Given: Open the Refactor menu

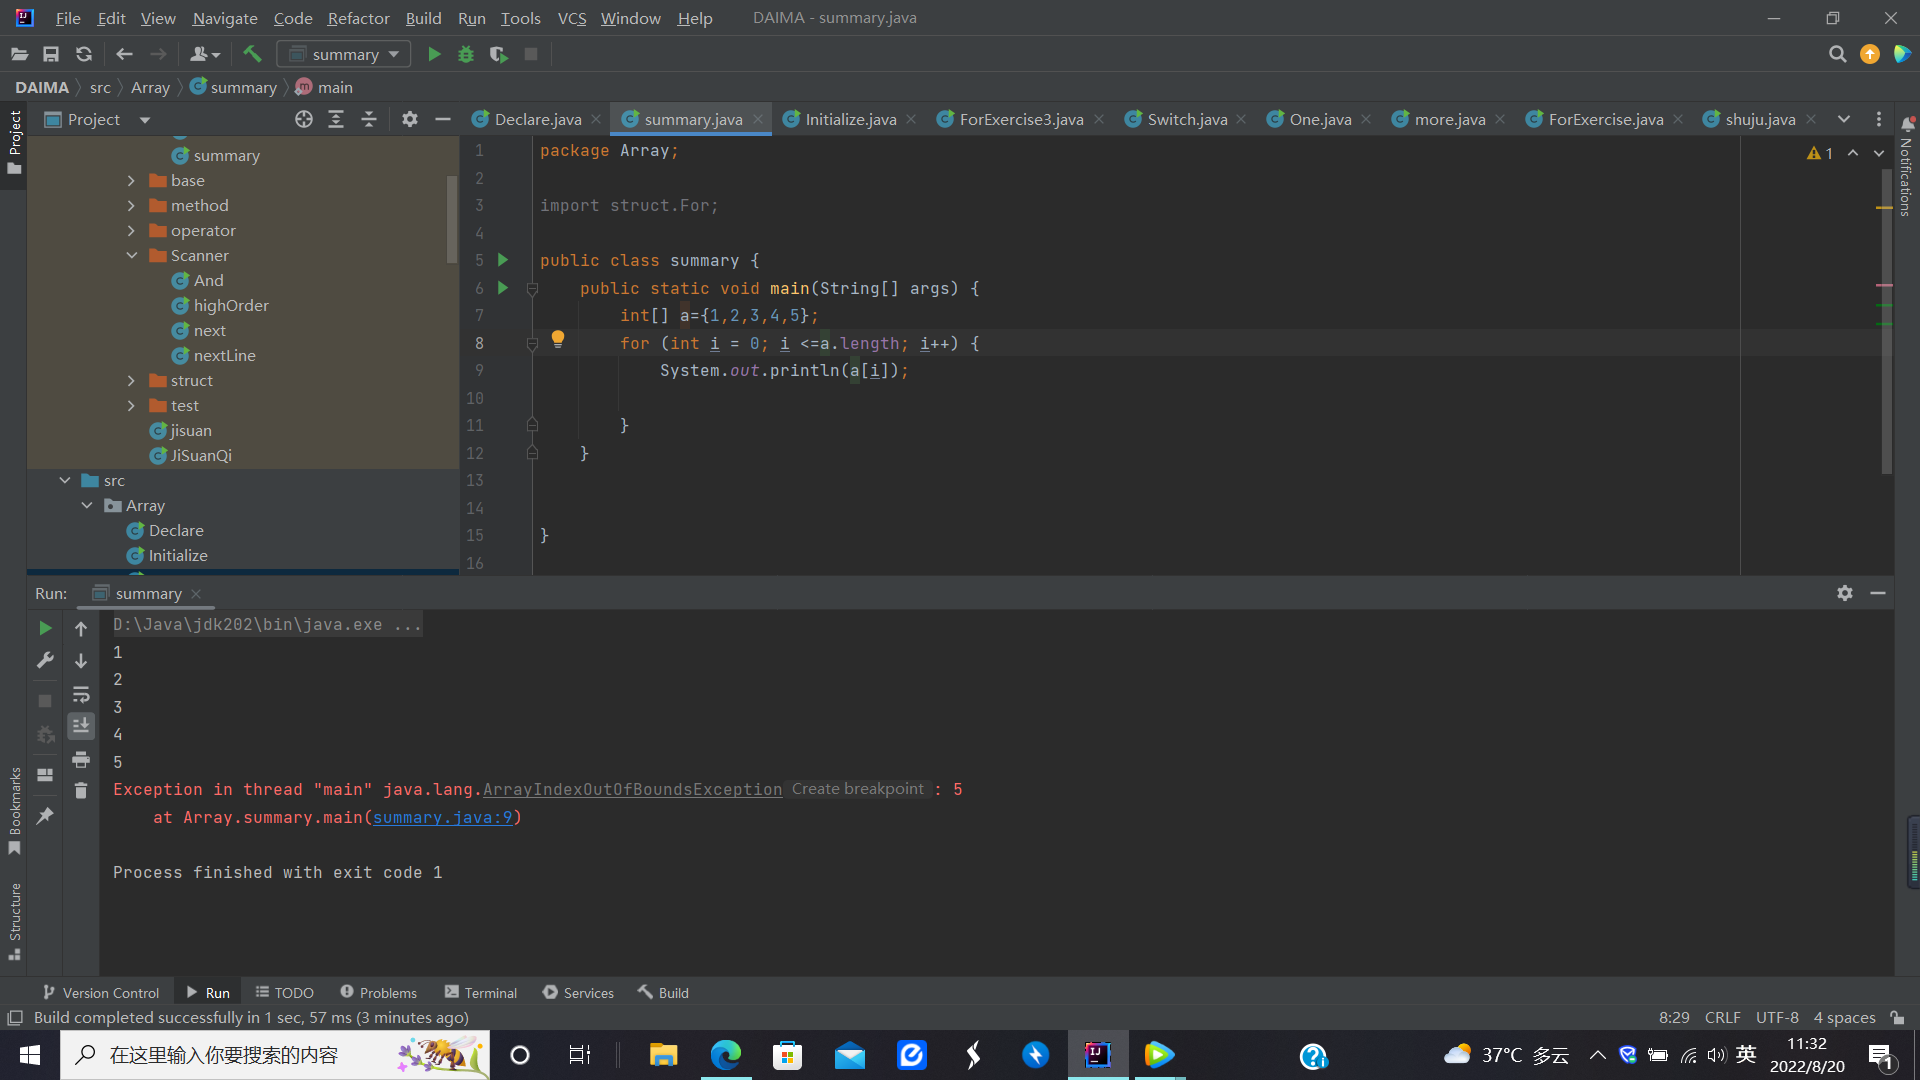Looking at the screenshot, I should pyautogui.click(x=358, y=18).
